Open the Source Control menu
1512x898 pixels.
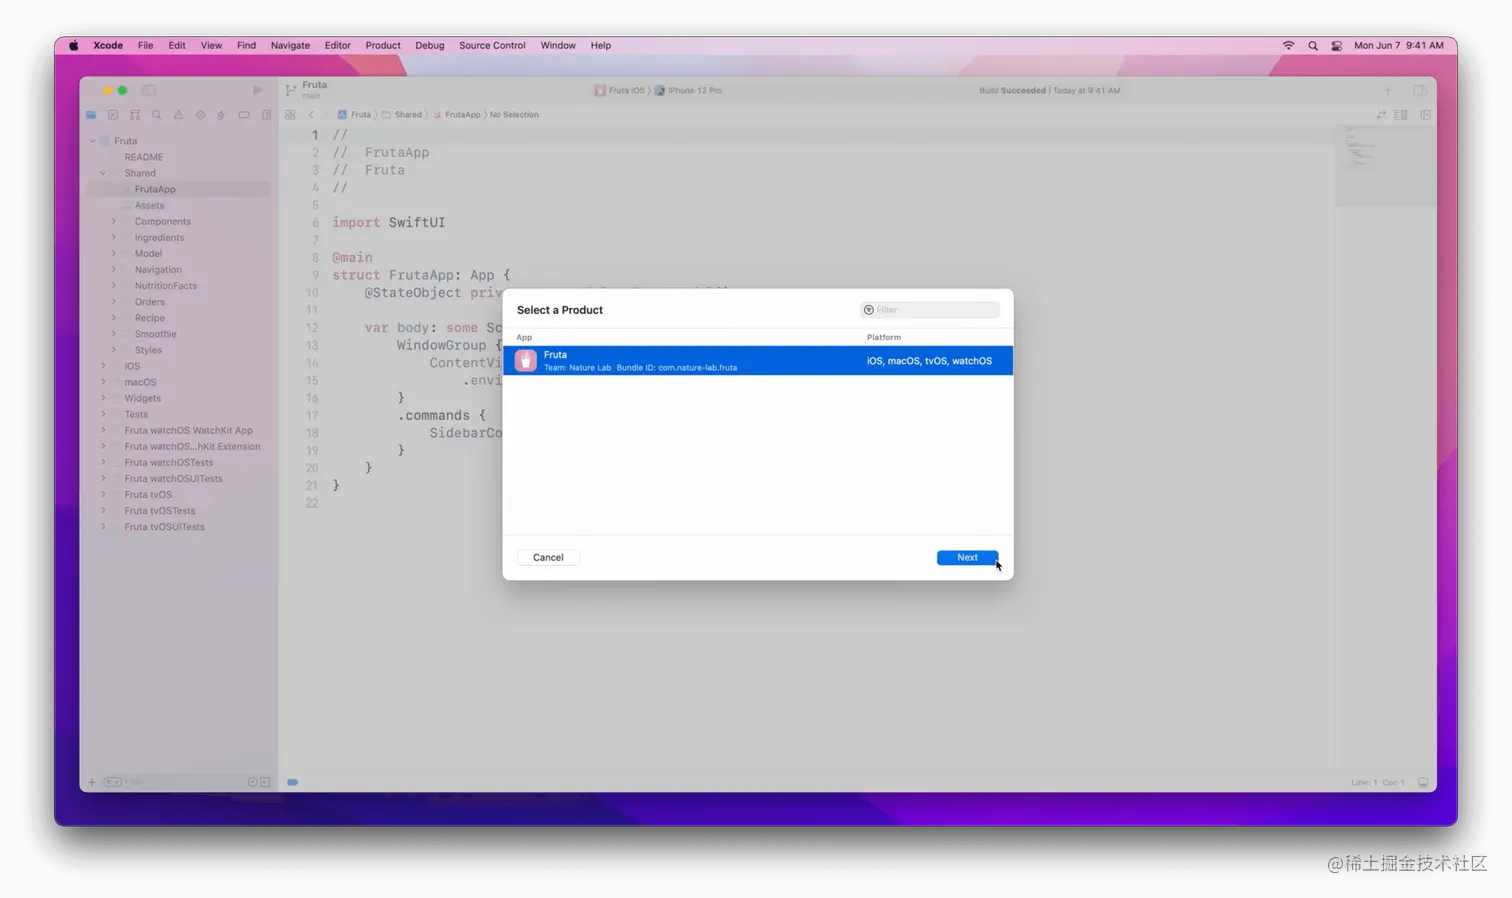[492, 45]
